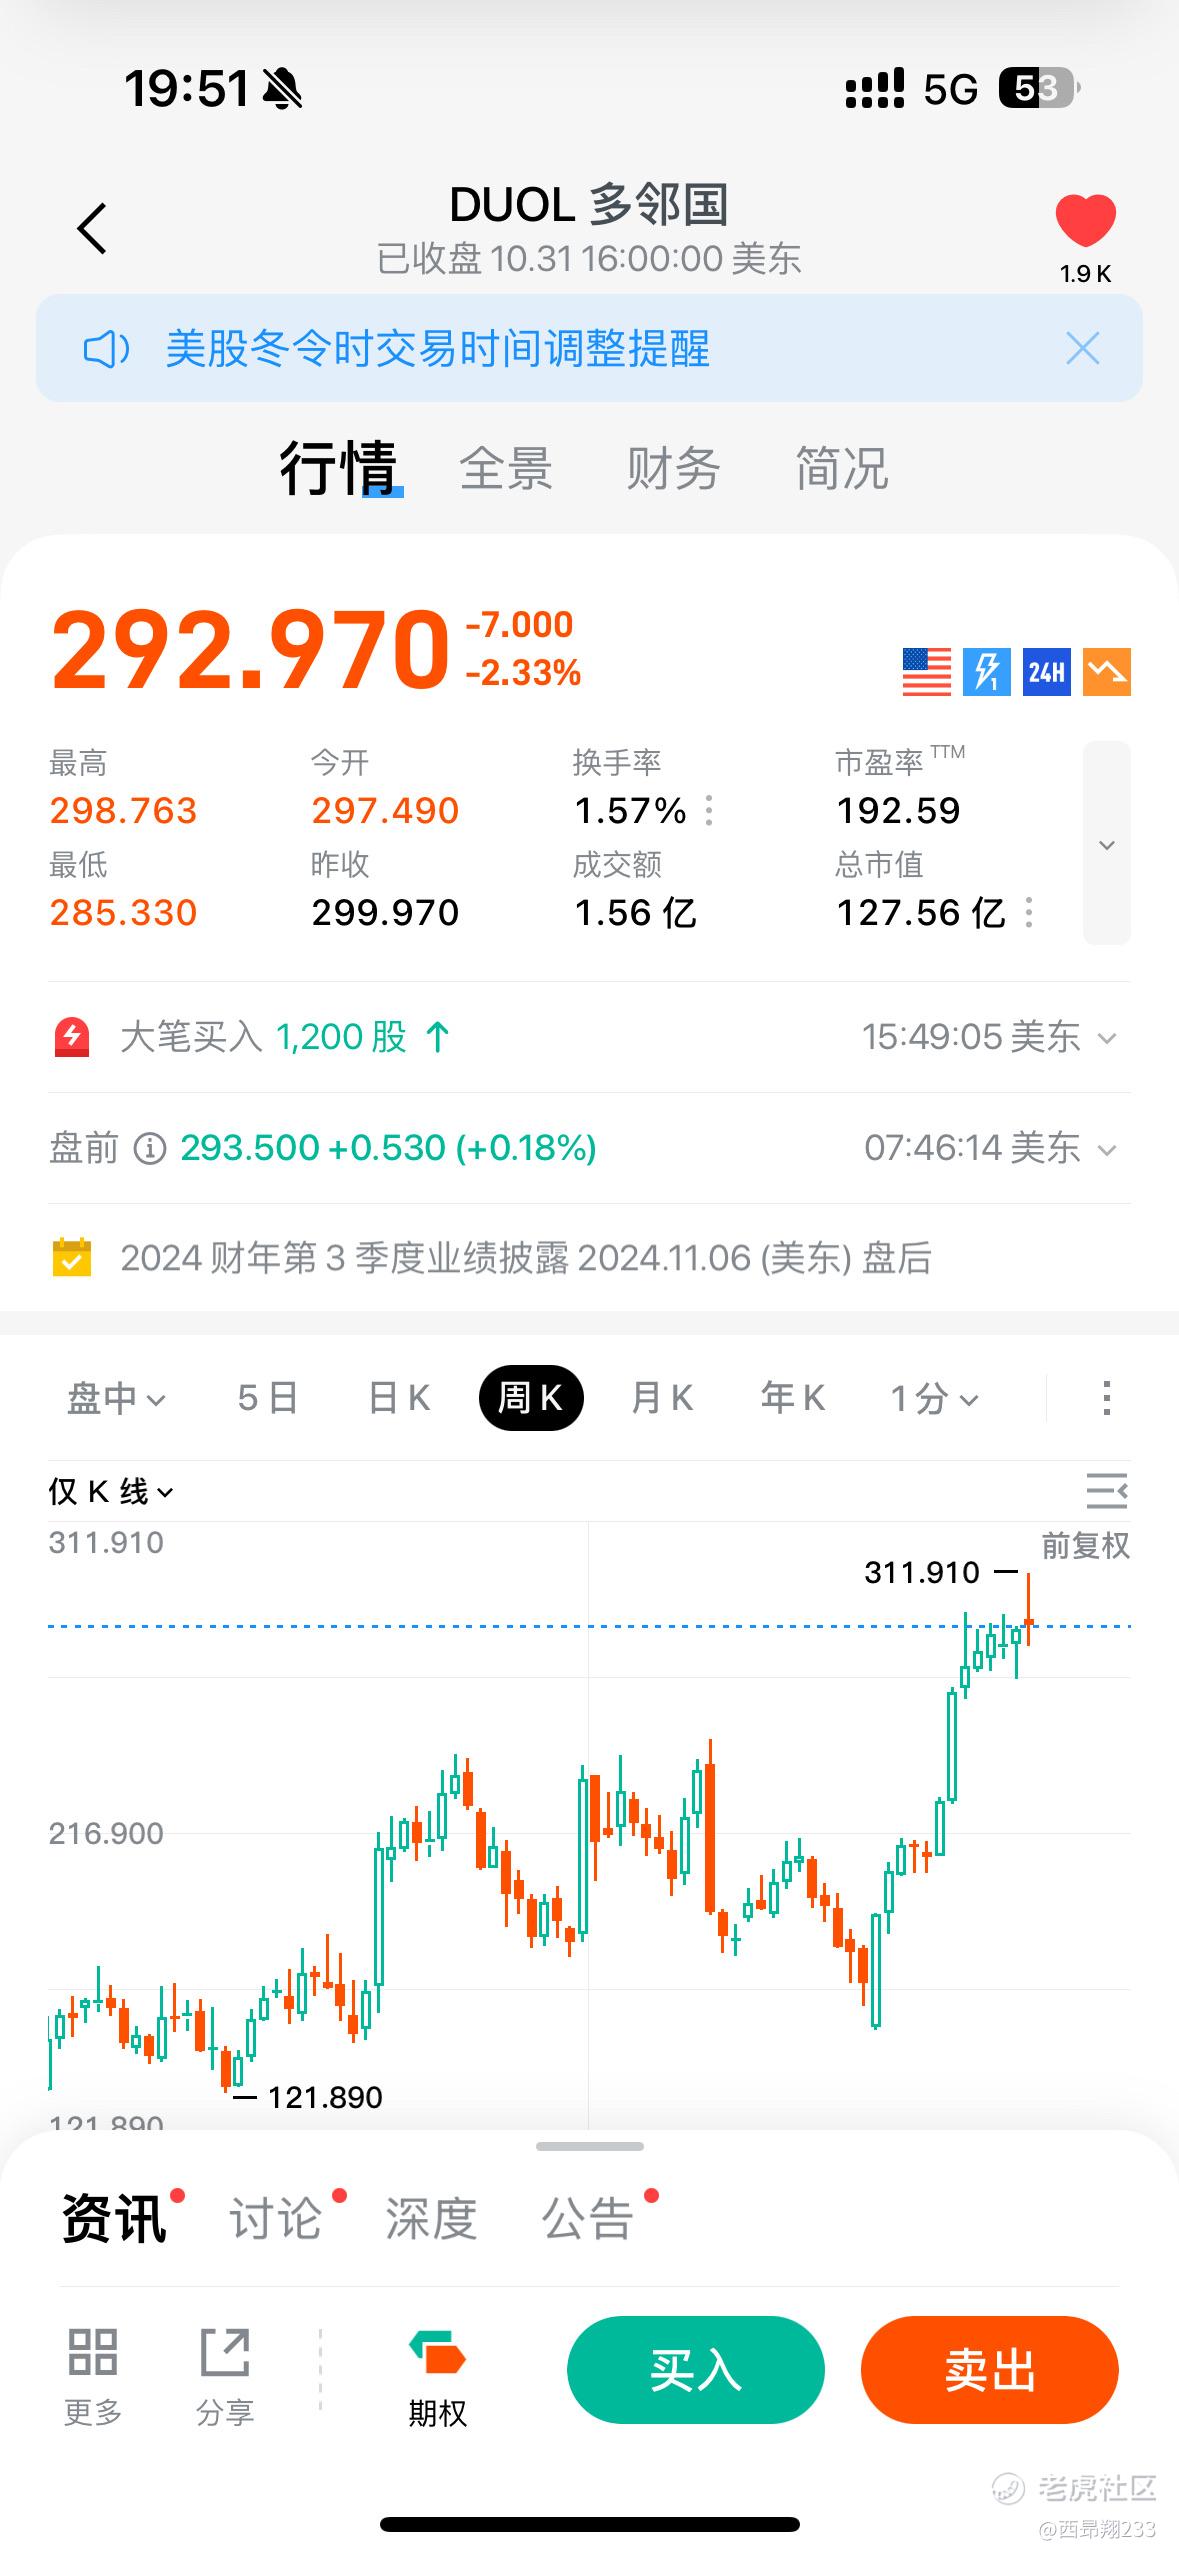Tap the yellow calendar earnings icon
This screenshot has height=2556, width=1179.
[x=72, y=1257]
